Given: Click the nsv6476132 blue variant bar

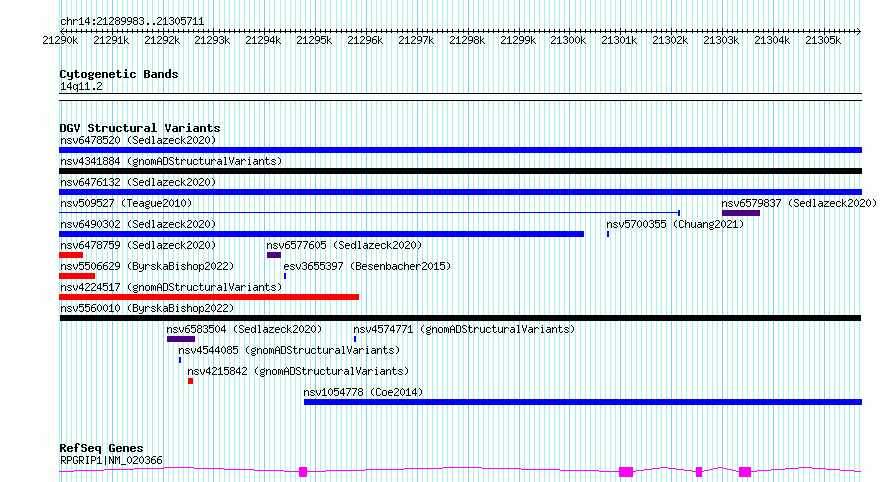Looking at the screenshot, I should pos(460,192).
